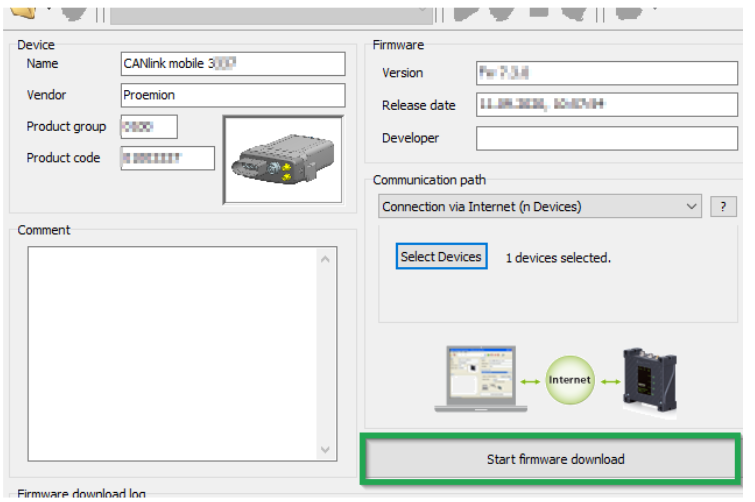Click the Product code field
Image resolution: width=755 pixels, height=502 pixels.
pos(167,158)
